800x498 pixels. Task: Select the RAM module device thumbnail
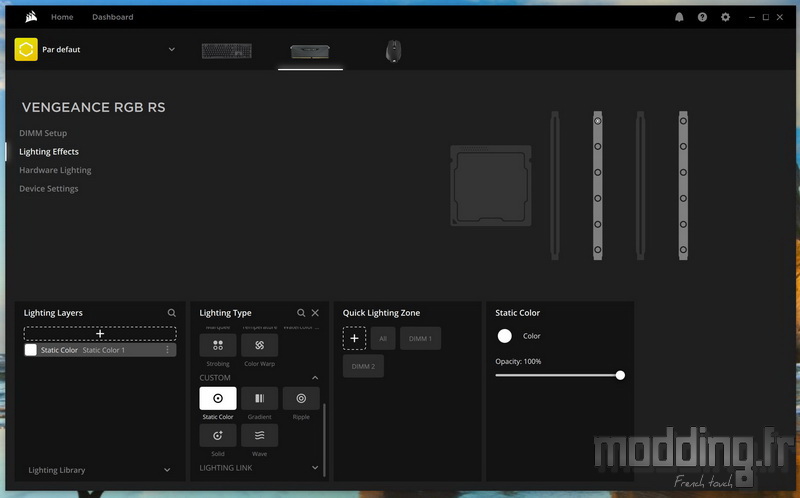pos(310,51)
